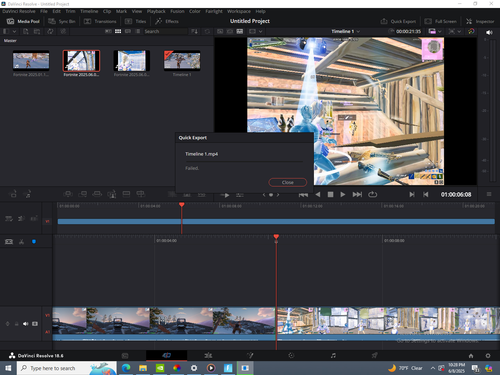Click the blue clip bar in upper timeline
The height and width of the screenshot is (375, 500).
[x=276, y=222]
